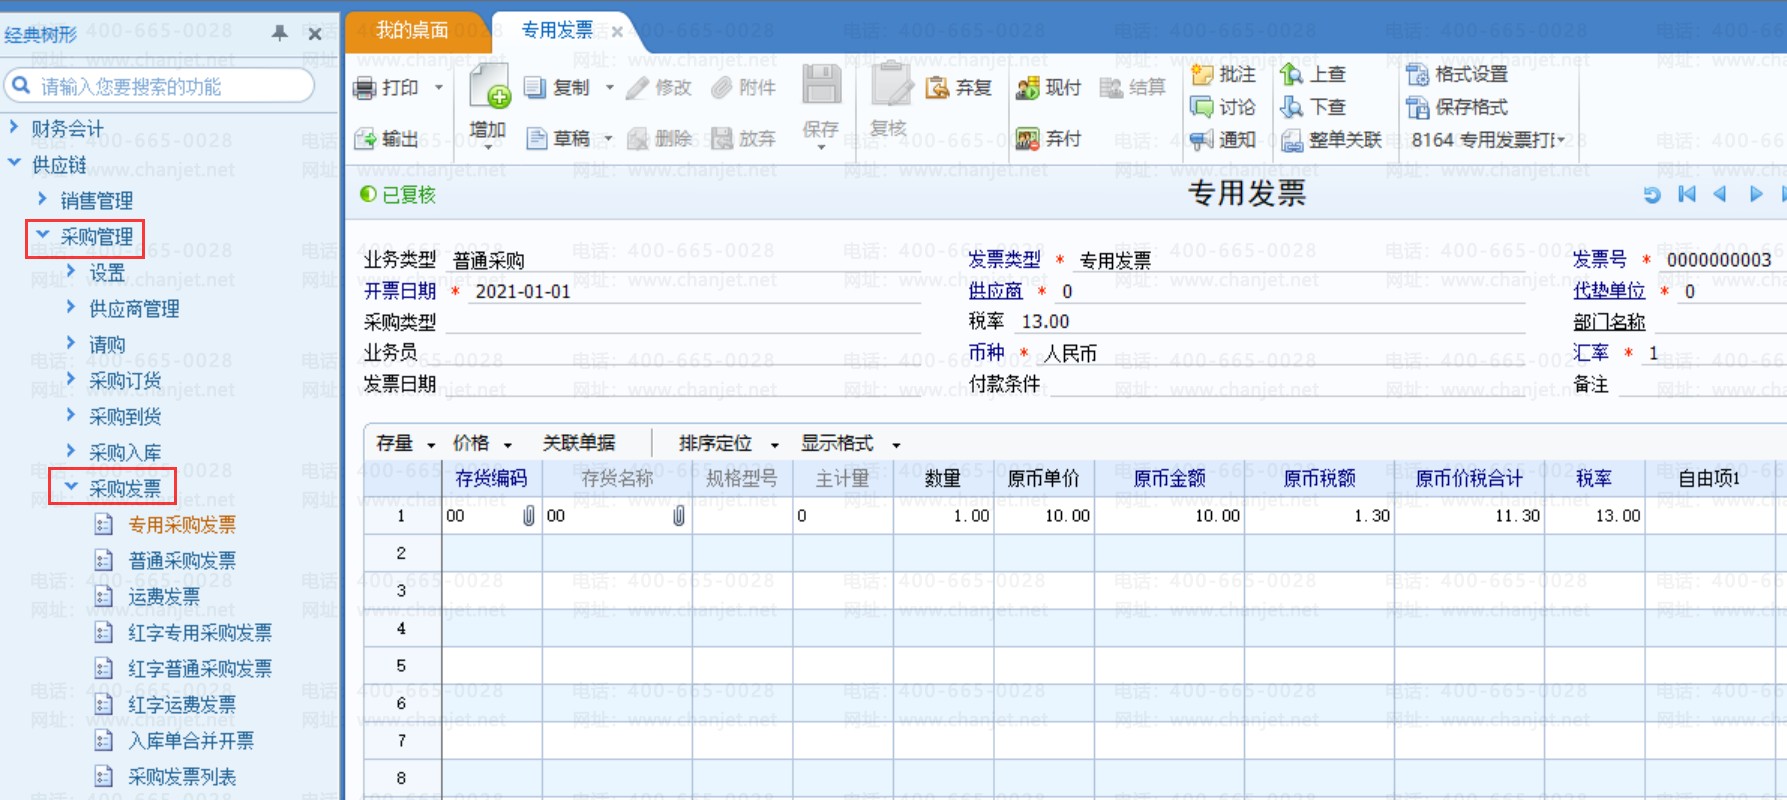Expand the 销售管理 tree node
This screenshot has height=800, width=1787.
[43, 199]
